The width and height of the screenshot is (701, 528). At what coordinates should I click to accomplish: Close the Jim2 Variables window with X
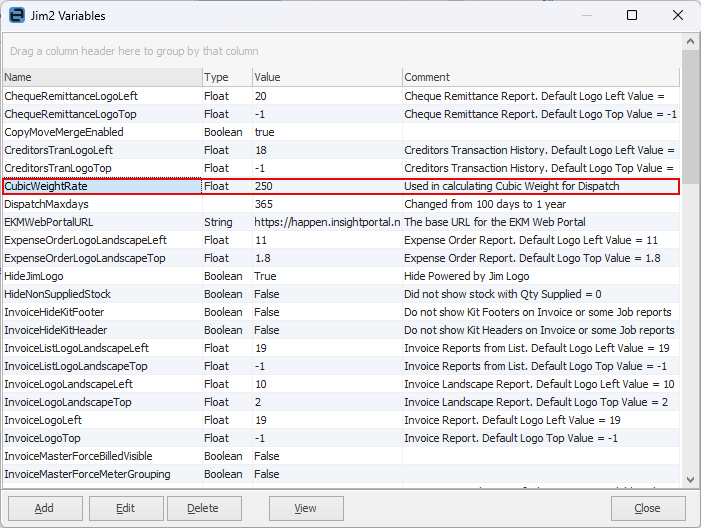pos(678,15)
